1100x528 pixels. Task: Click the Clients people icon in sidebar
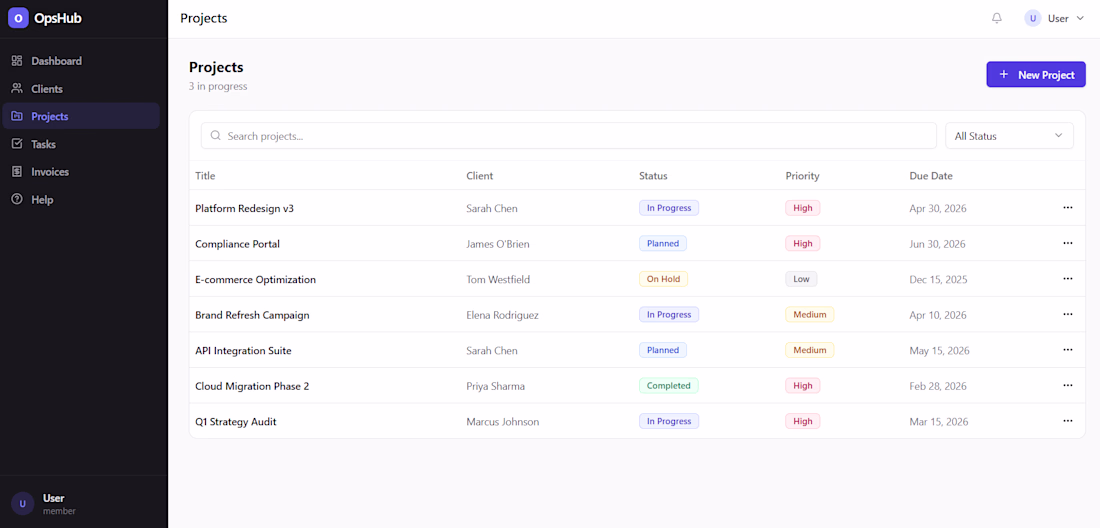(17, 89)
